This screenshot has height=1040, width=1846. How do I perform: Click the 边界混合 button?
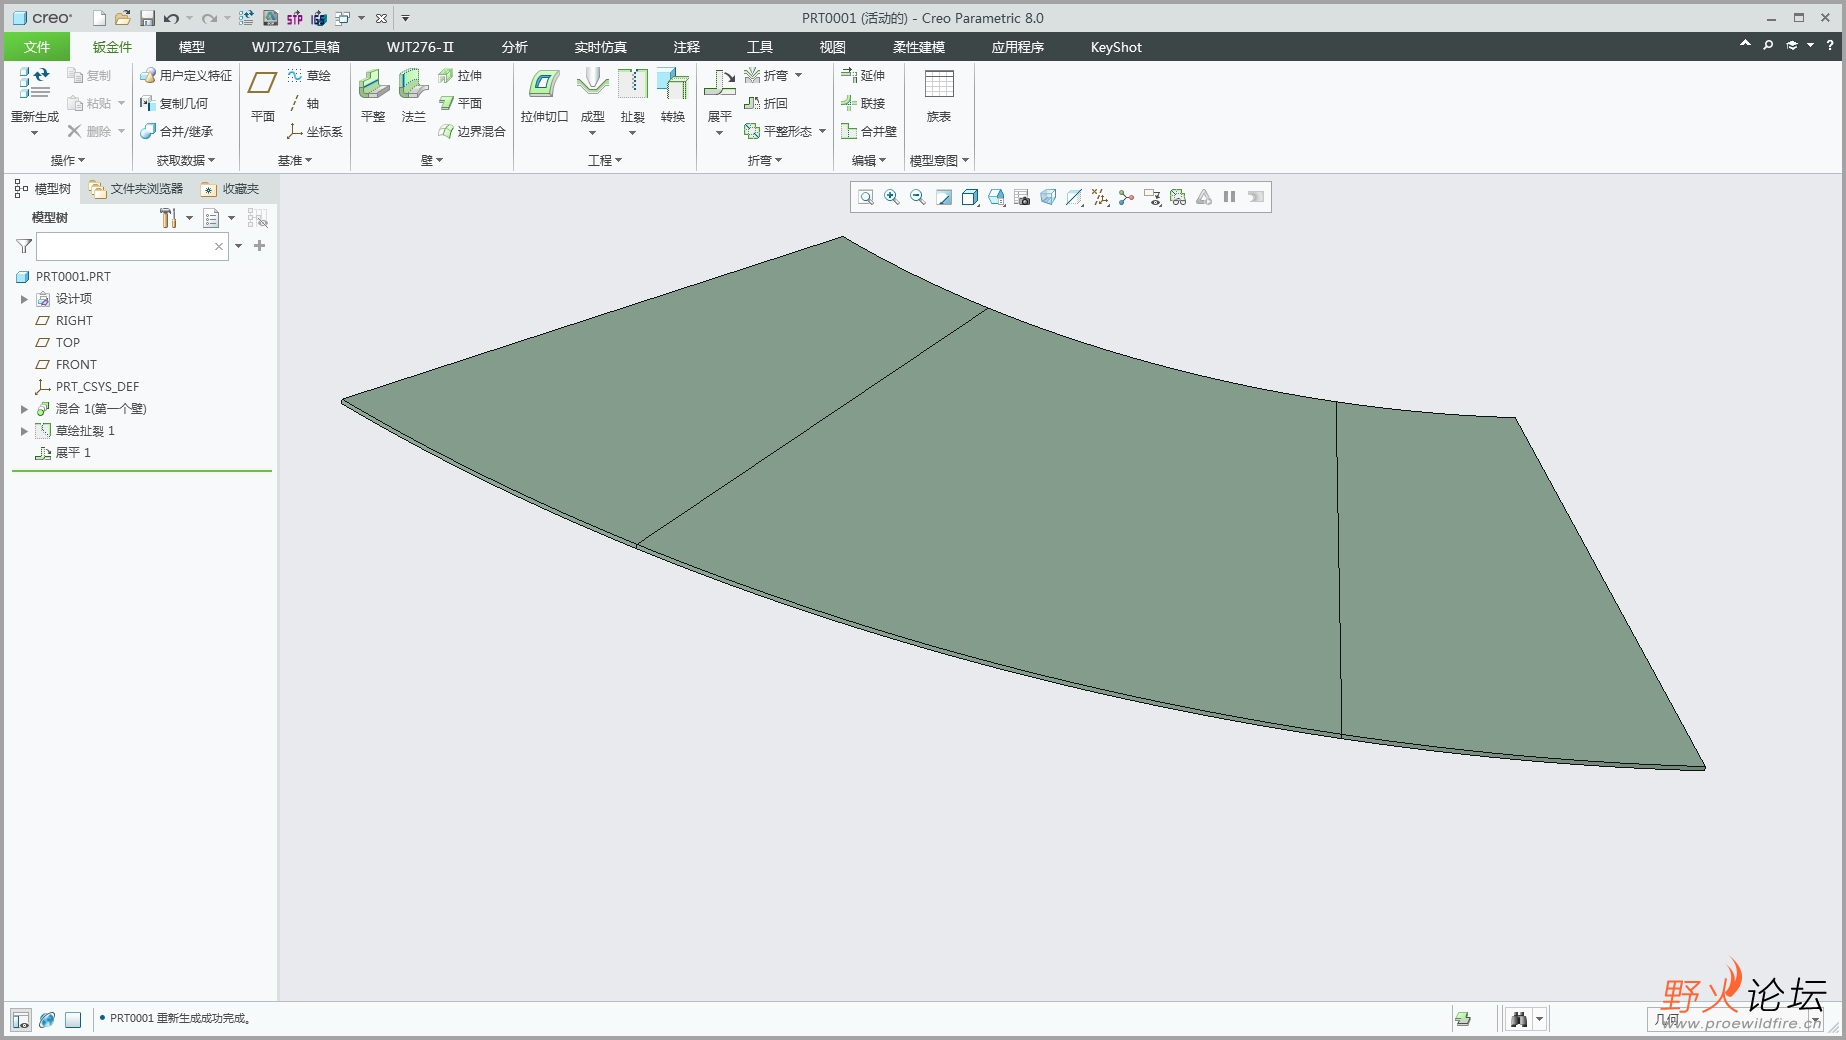(472, 131)
